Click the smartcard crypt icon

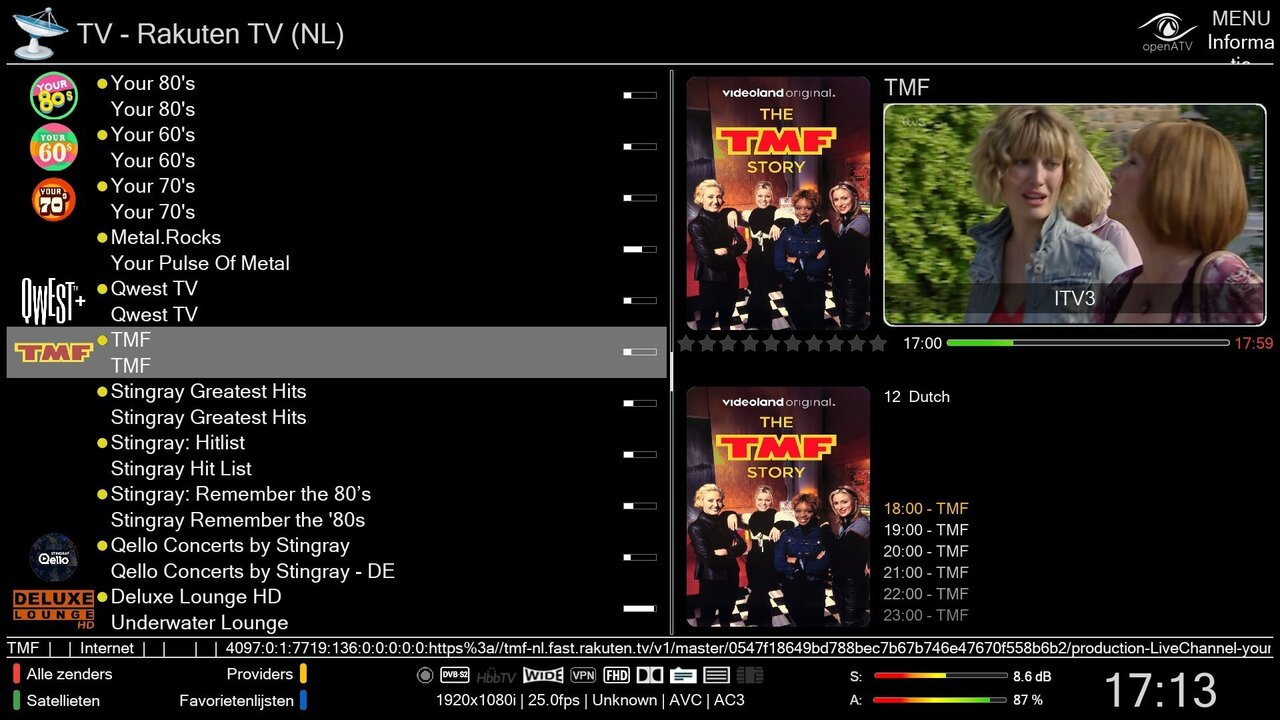tap(750, 675)
